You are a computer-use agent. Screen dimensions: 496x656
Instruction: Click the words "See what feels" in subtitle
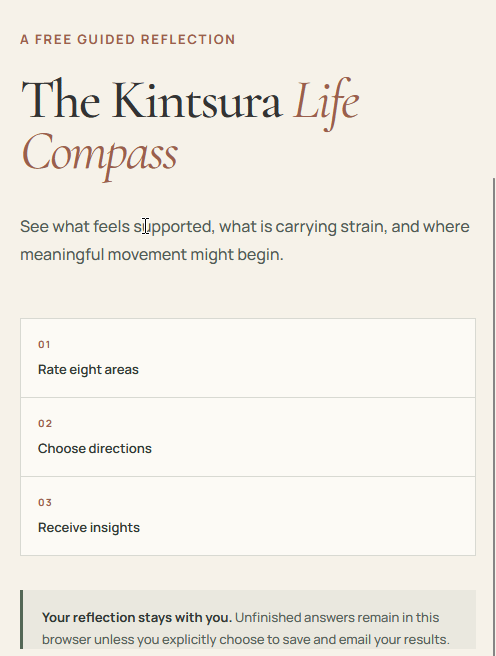75,227
